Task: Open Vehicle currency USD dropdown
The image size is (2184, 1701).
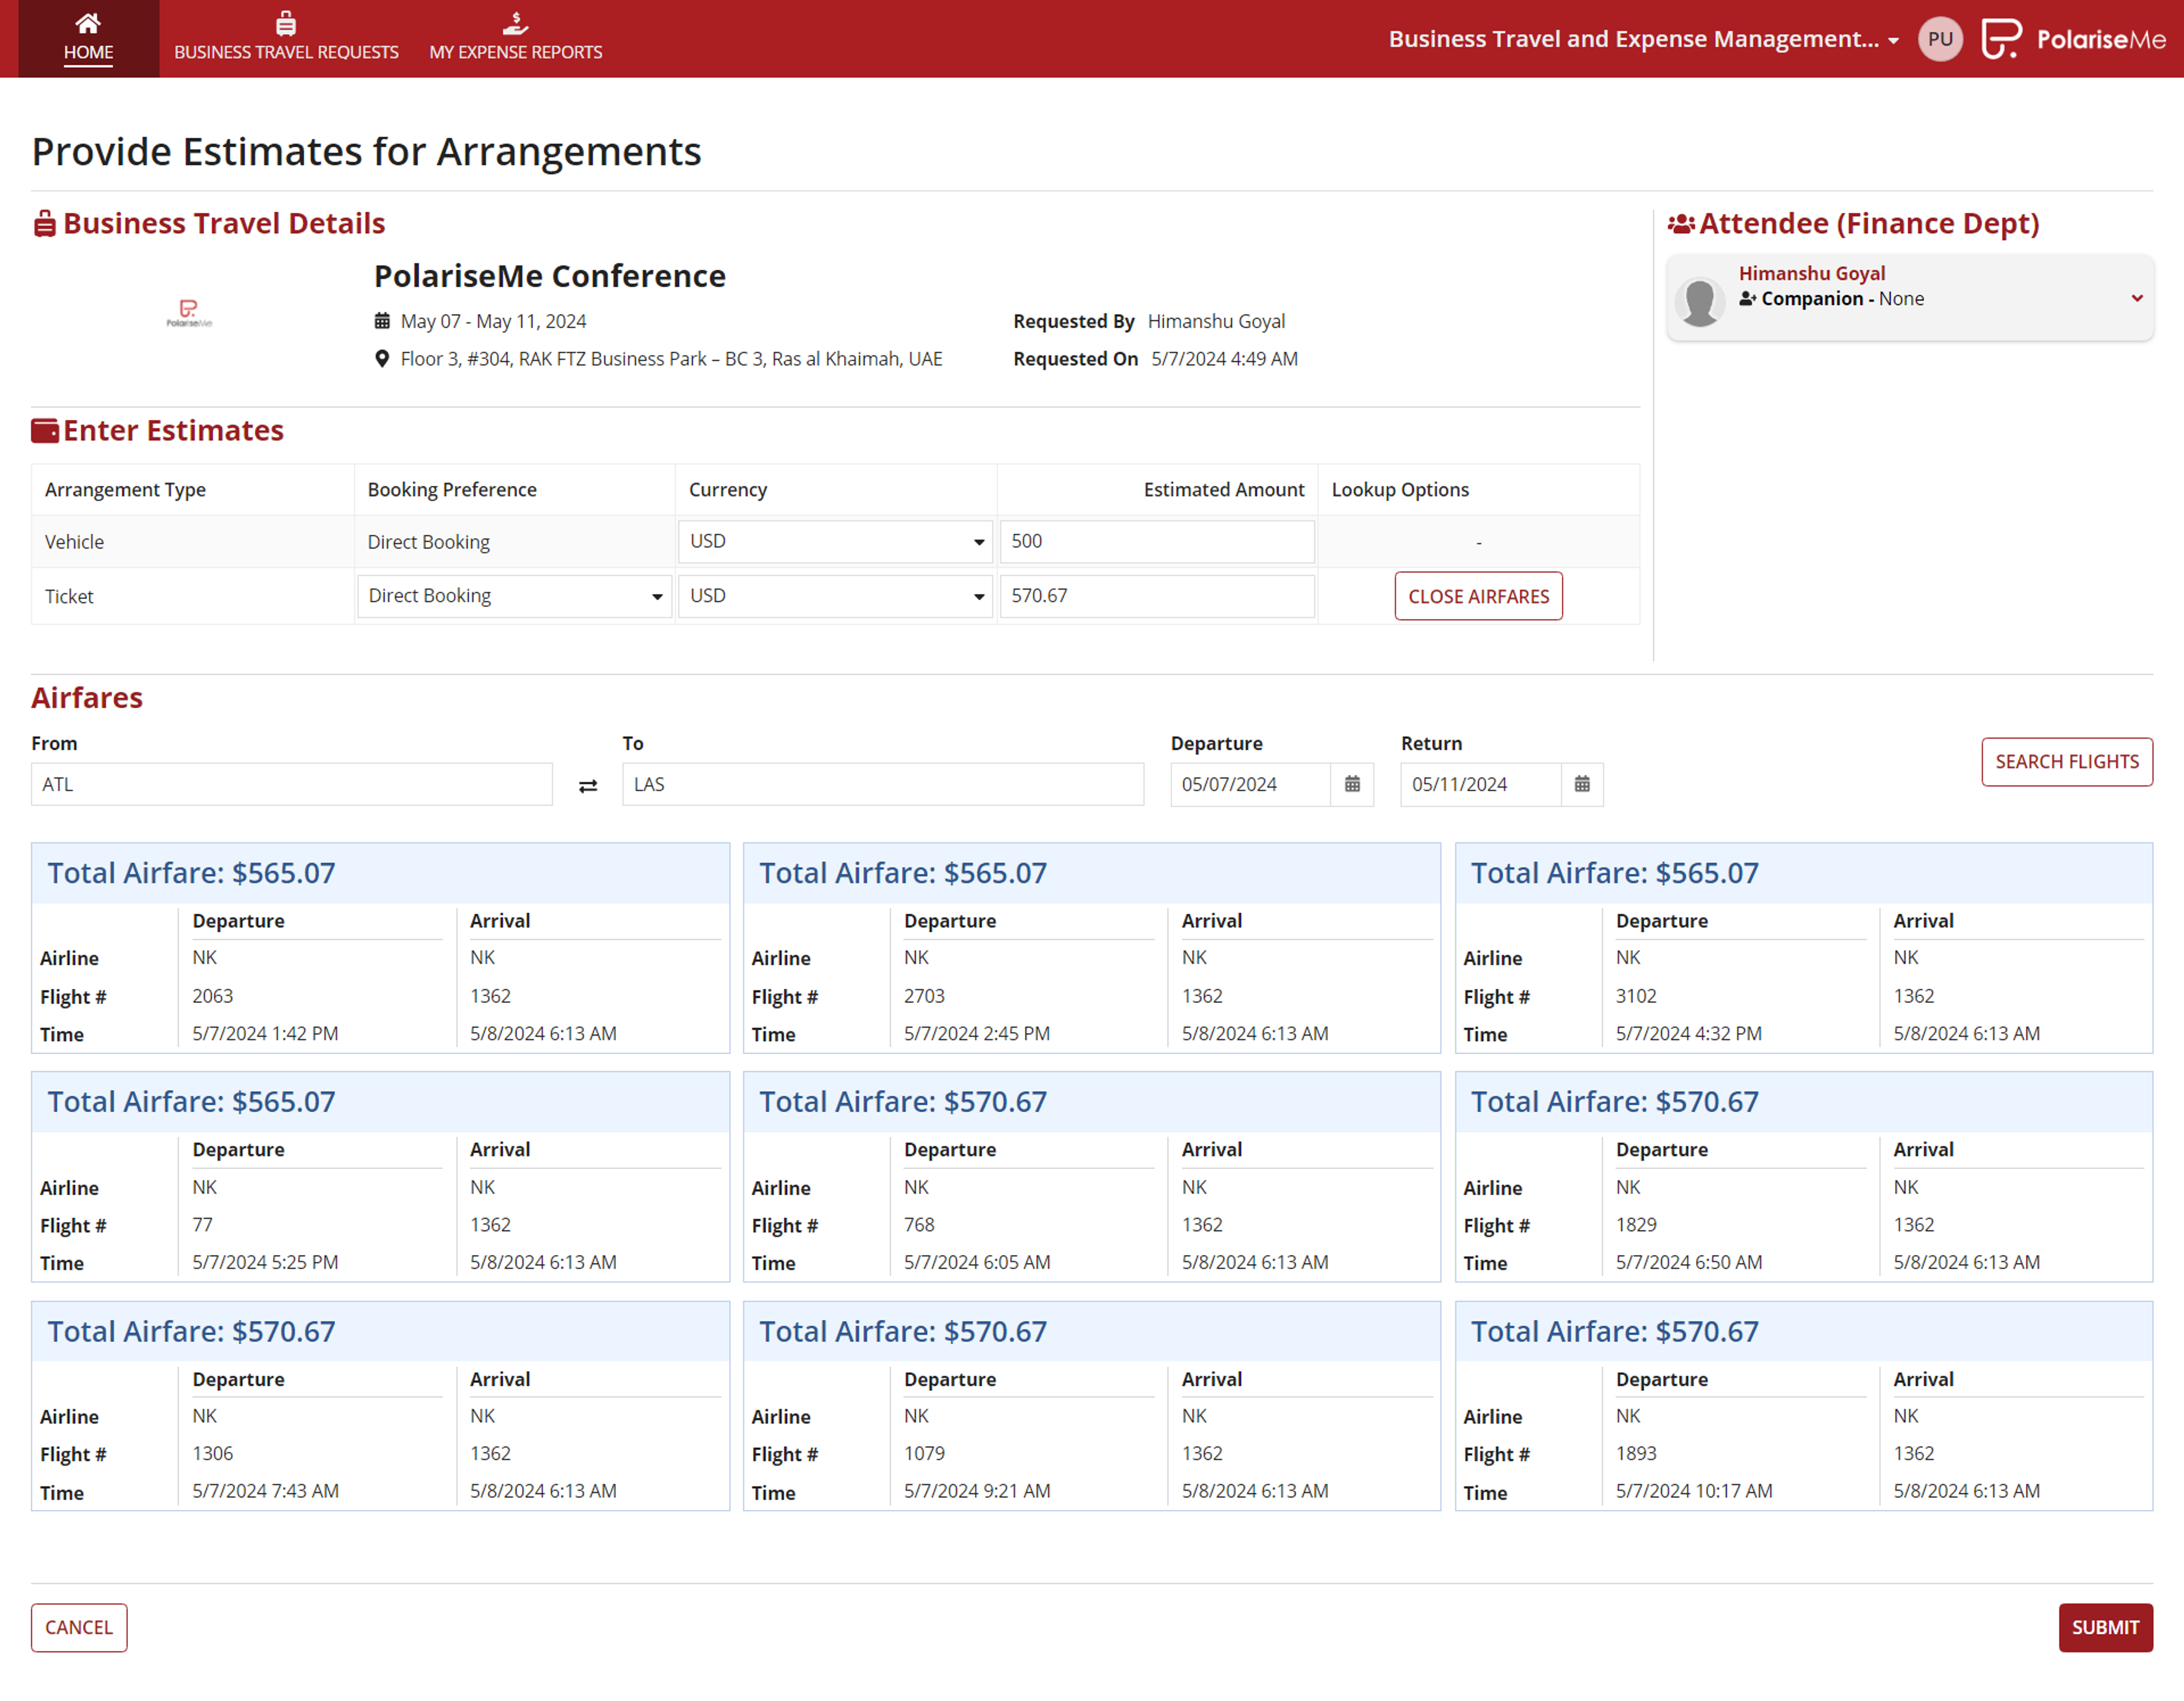Action: pos(835,541)
